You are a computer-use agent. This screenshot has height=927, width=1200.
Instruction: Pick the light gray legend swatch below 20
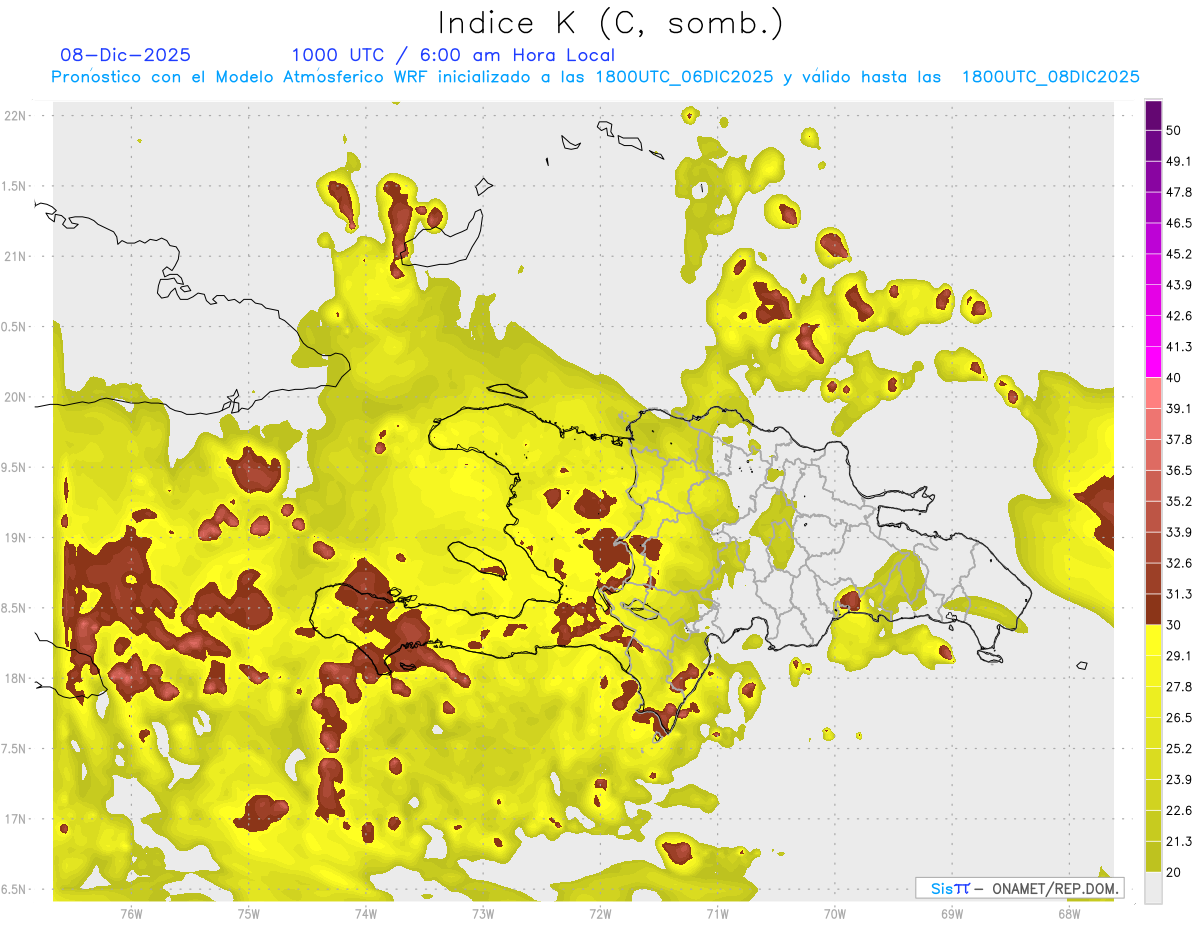tap(1153, 888)
